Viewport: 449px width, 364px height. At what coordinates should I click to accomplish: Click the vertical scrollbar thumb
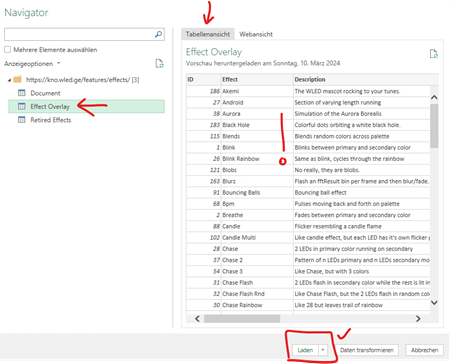click(434, 126)
